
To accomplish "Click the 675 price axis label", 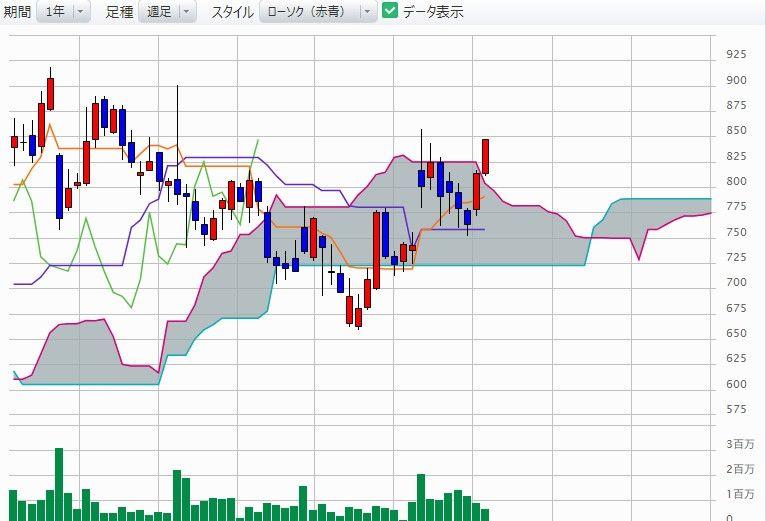I will click(736, 308).
